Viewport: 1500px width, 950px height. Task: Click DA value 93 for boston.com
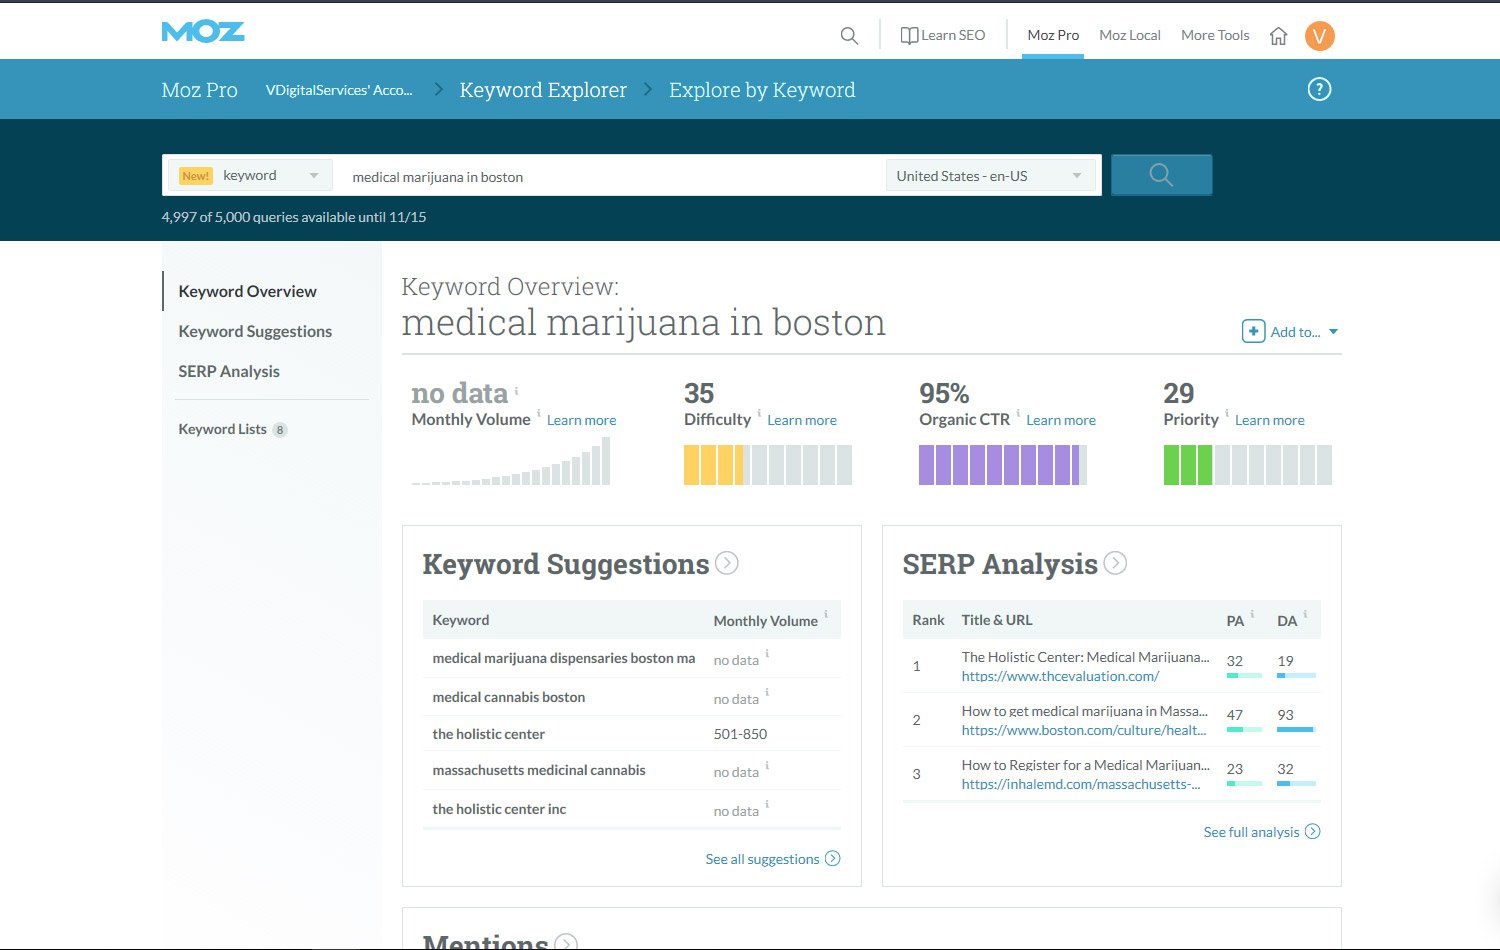point(1285,715)
